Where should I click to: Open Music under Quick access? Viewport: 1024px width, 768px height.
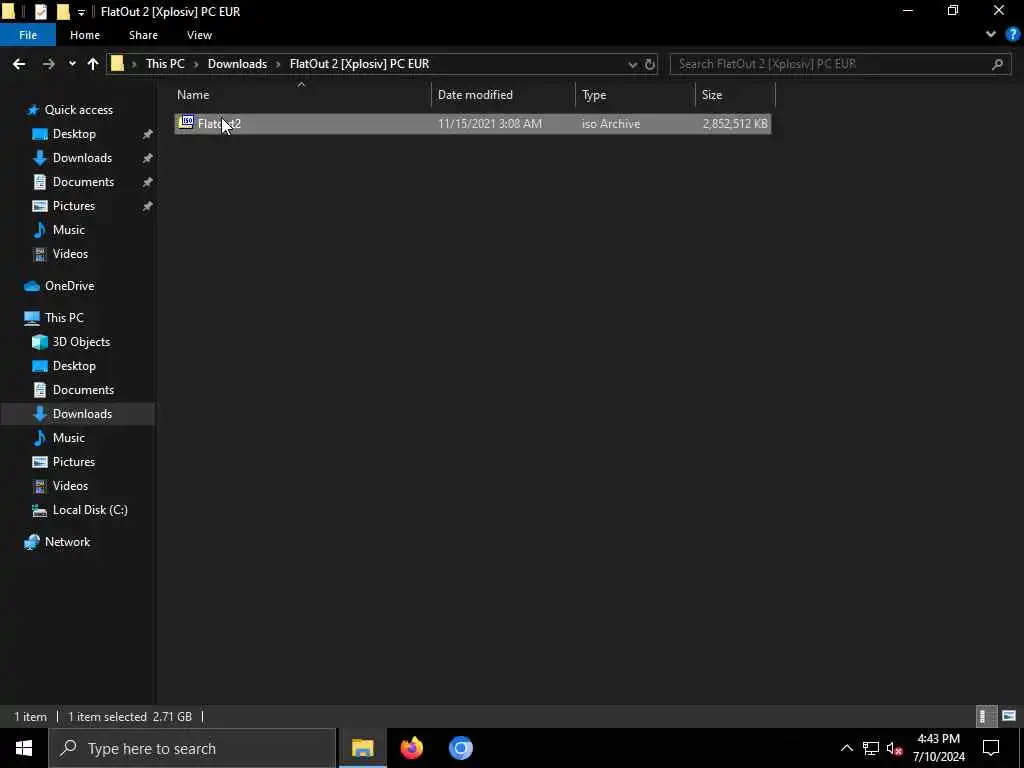click(x=69, y=230)
